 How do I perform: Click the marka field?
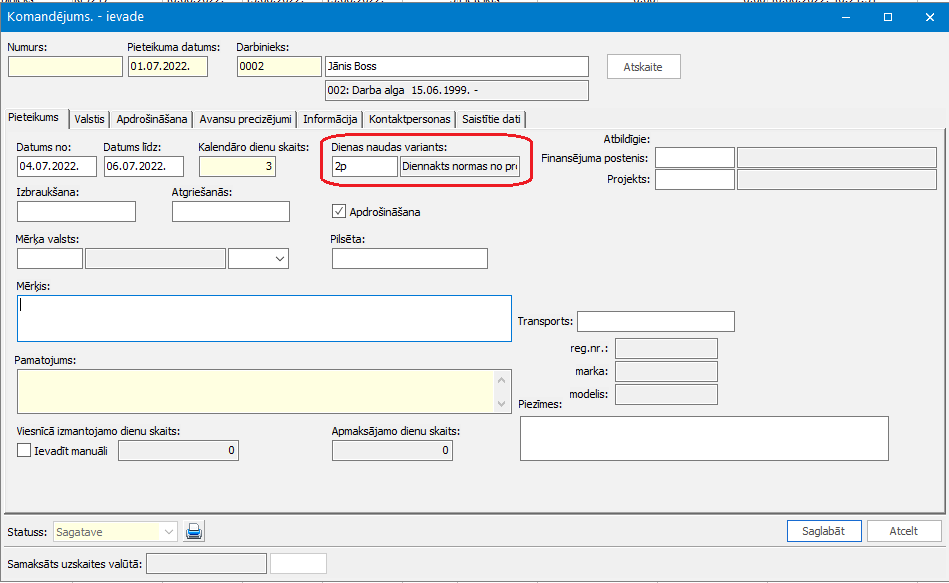point(666,371)
